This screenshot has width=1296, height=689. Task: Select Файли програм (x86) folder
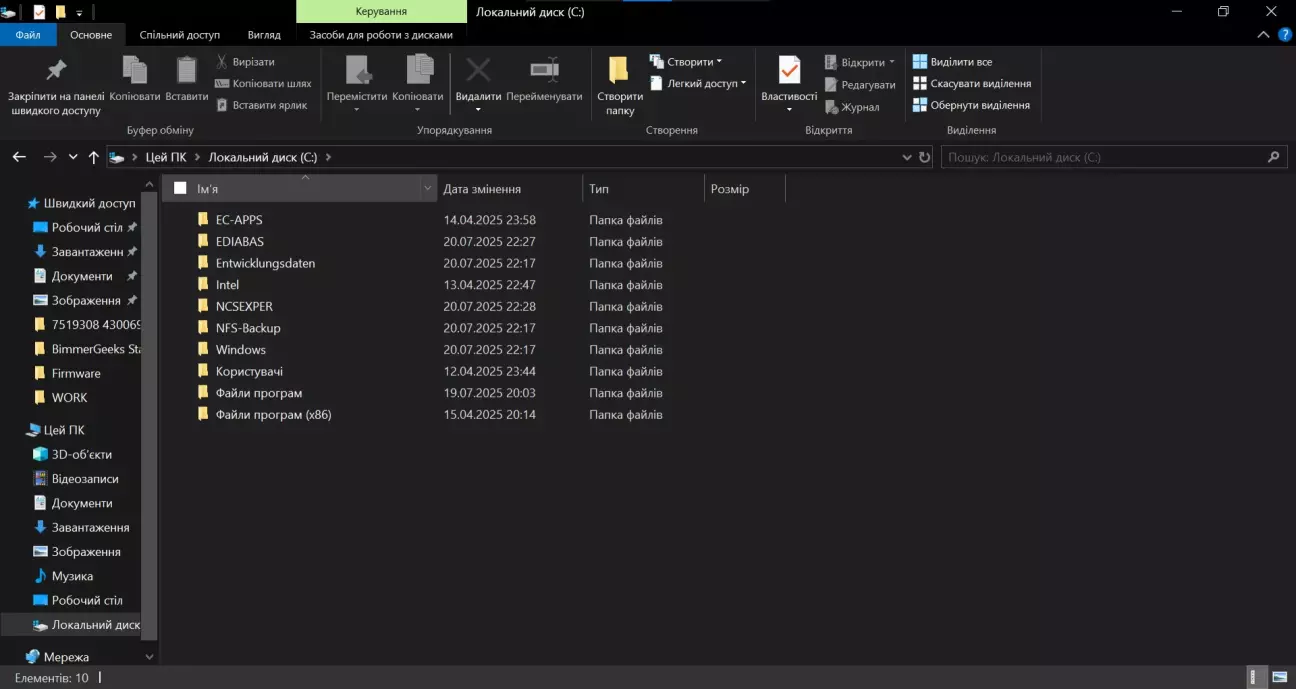coord(273,414)
